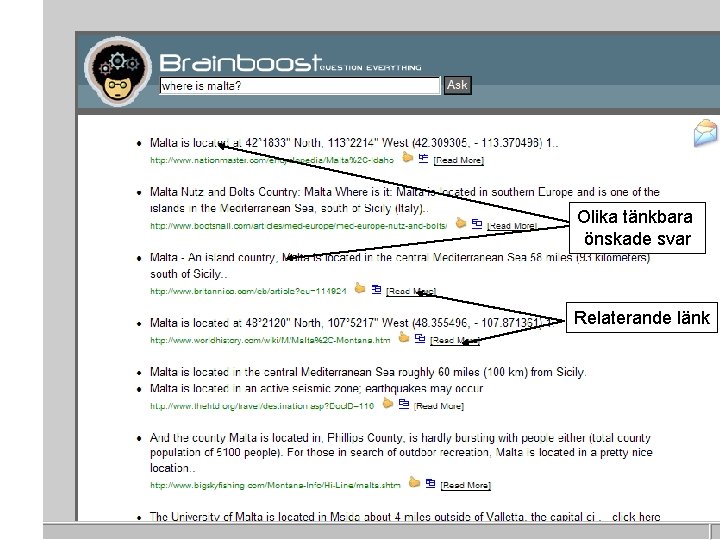Viewport: 720px width, 540px height.
Task: Click the horizontal scrollbar at the bottom
Action: tap(377, 530)
